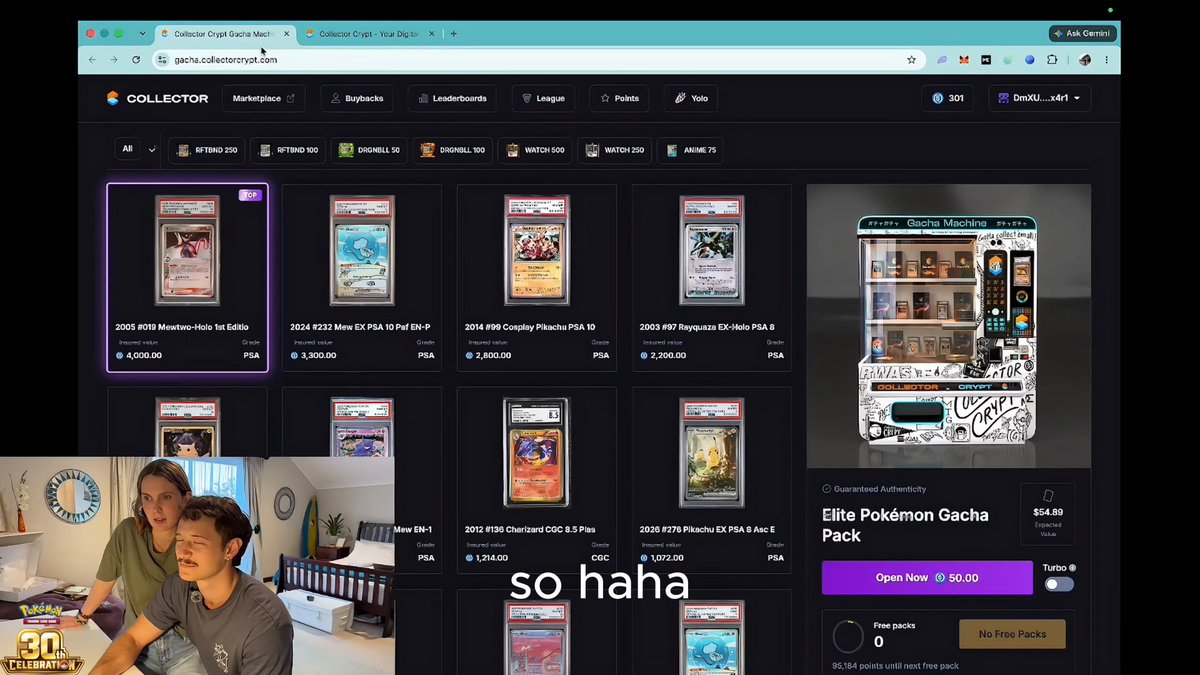Click the $54.89 Expected Value box
Viewport: 1200px width, 675px height.
pos(1048,514)
